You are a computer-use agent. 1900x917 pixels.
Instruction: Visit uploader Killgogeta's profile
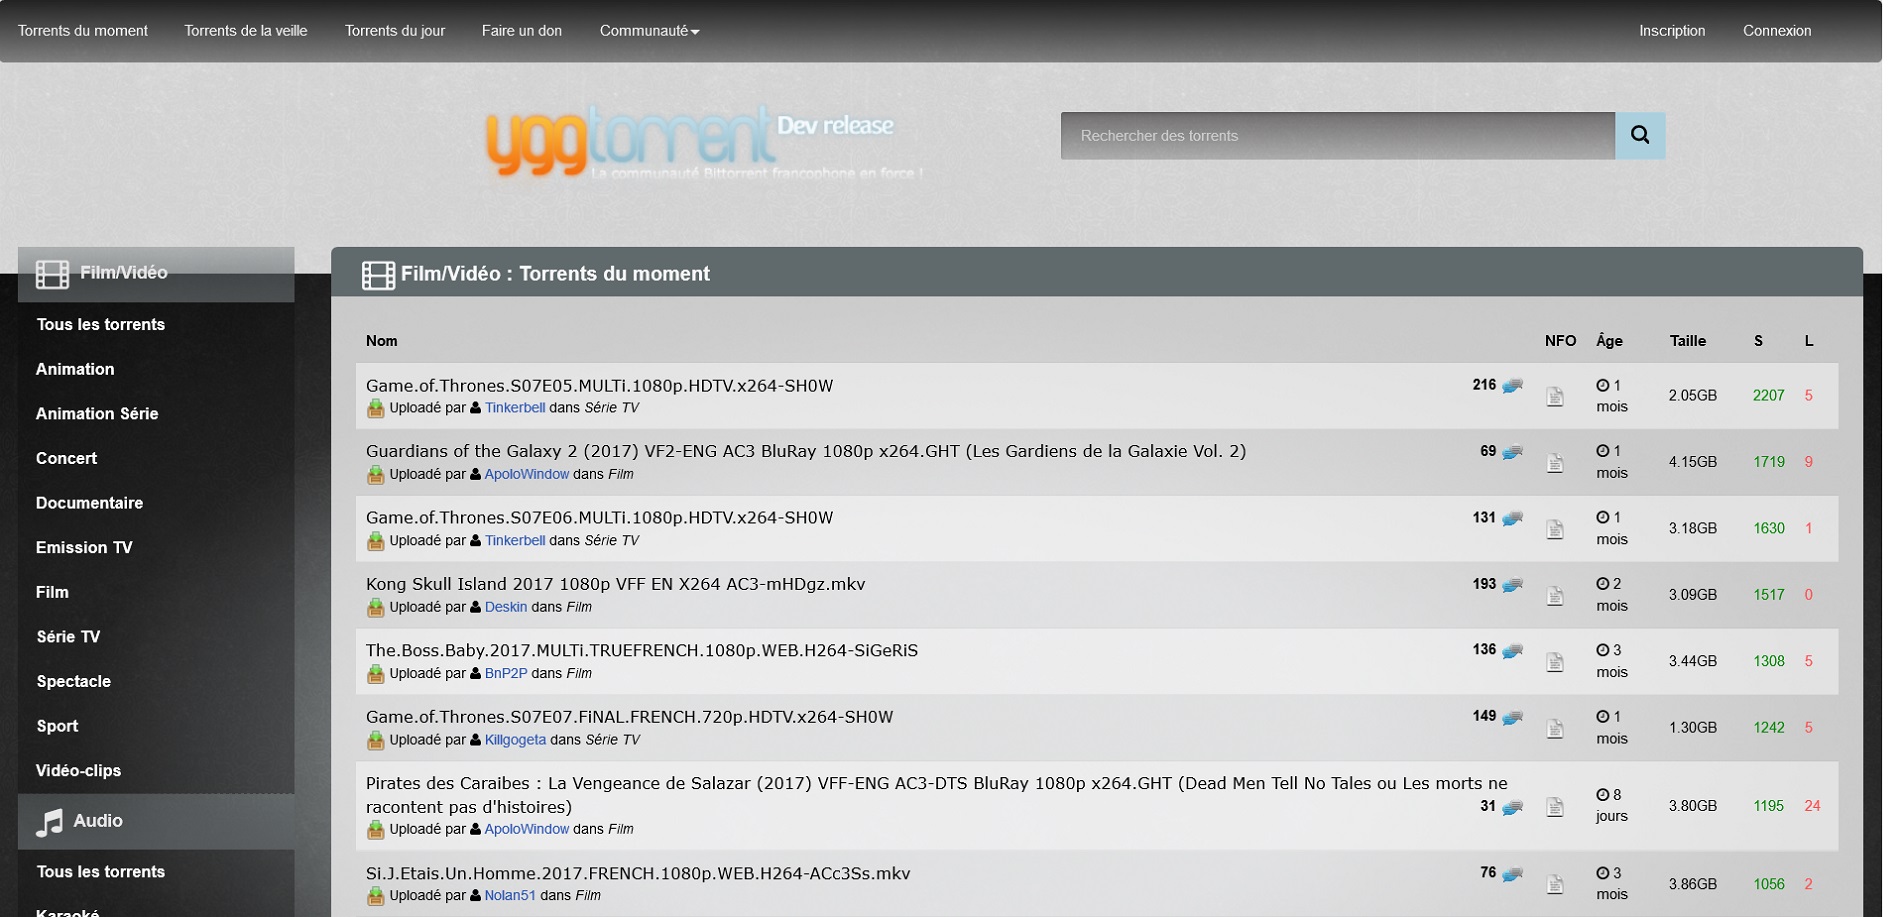click(x=515, y=740)
